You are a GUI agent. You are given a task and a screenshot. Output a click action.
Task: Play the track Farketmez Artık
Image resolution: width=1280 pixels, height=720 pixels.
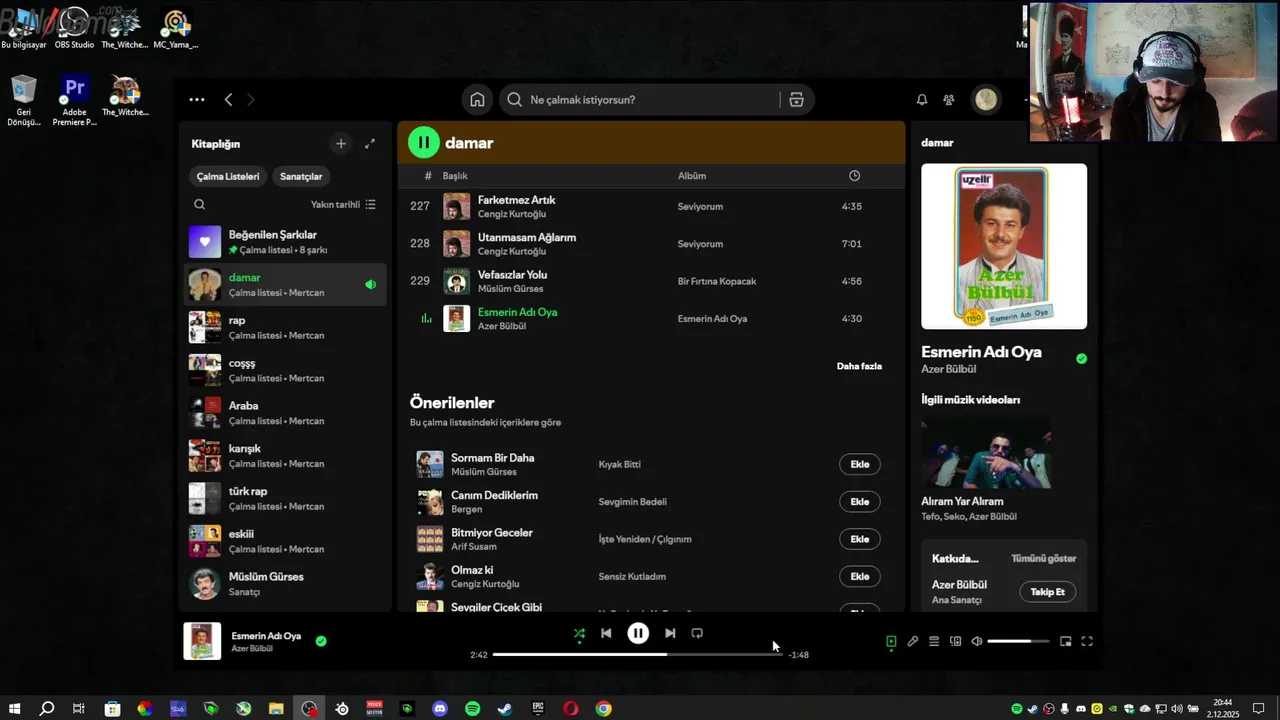point(516,200)
